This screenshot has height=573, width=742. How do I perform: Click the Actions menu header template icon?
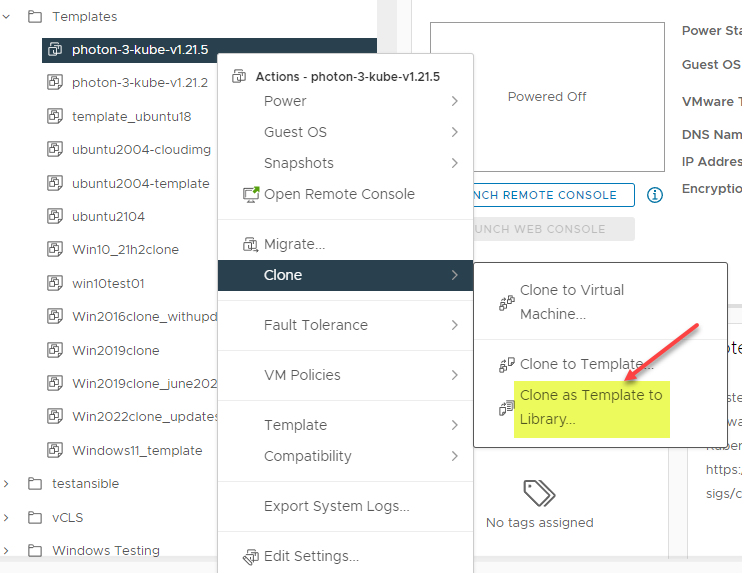pyautogui.click(x=239, y=76)
